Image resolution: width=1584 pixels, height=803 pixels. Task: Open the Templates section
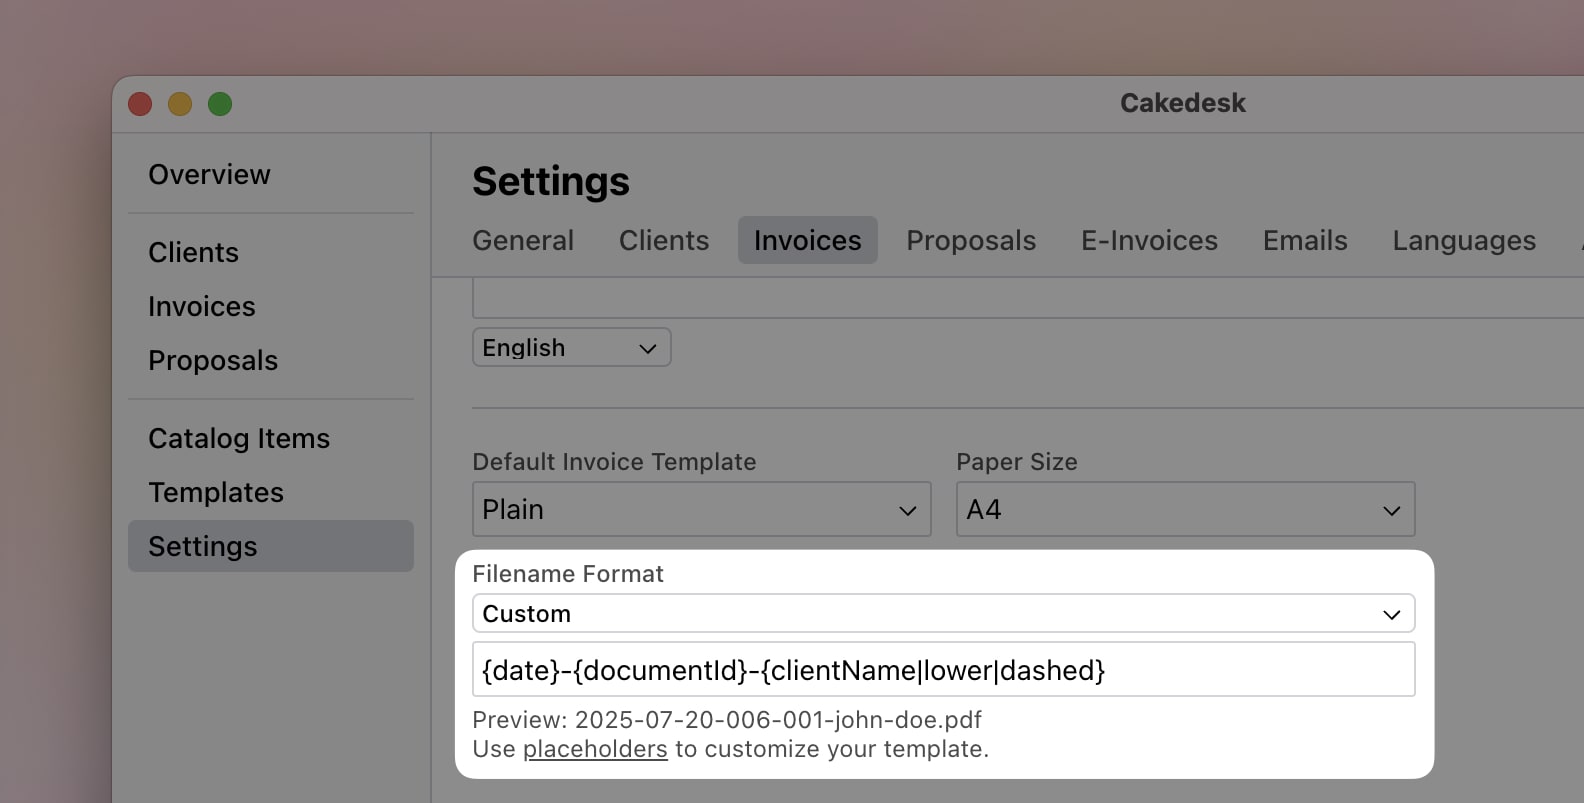point(215,492)
